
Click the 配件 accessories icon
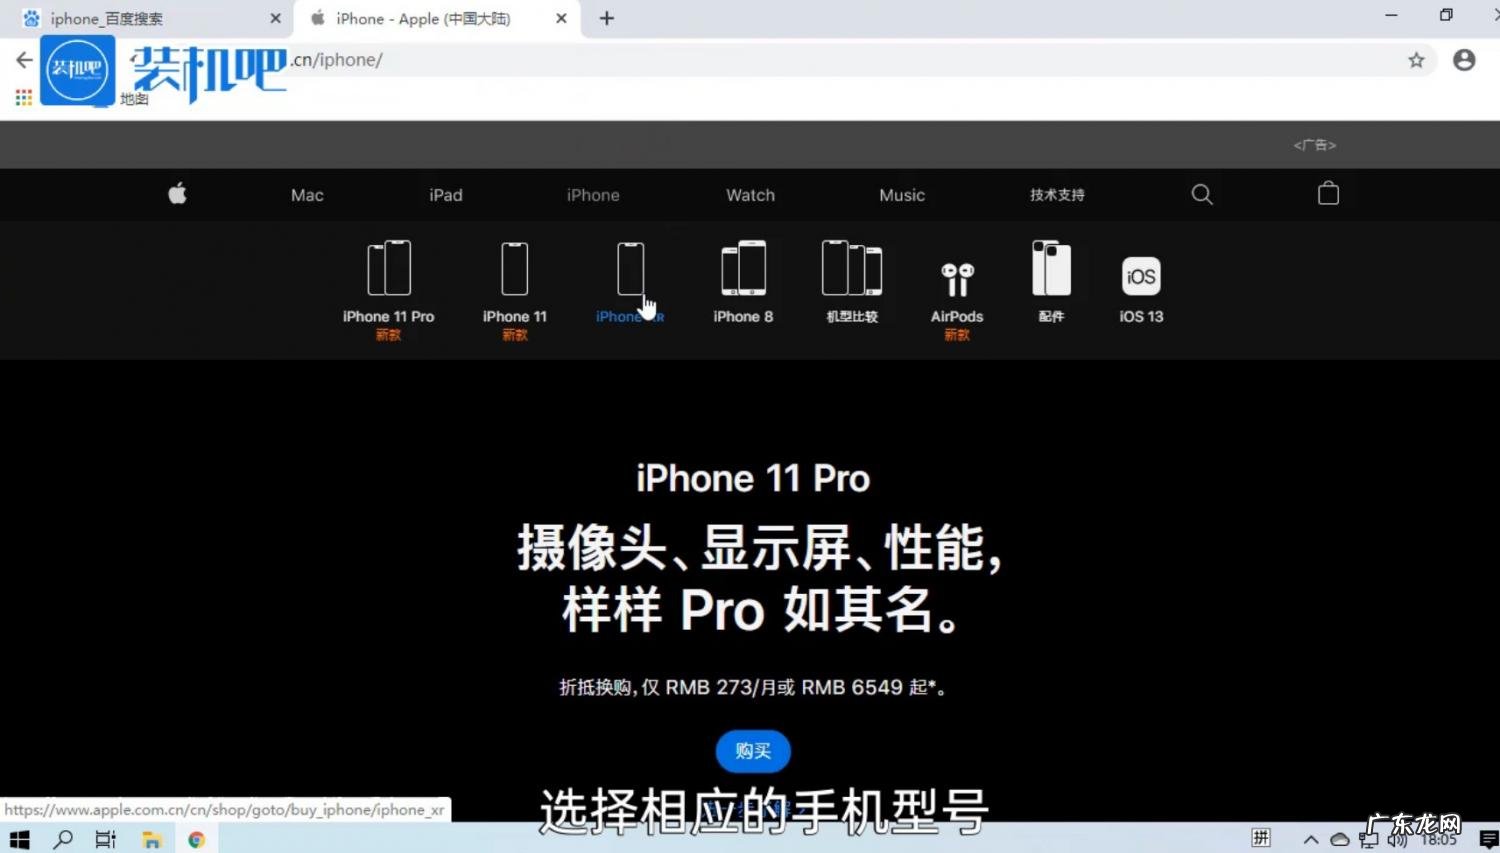click(1051, 268)
